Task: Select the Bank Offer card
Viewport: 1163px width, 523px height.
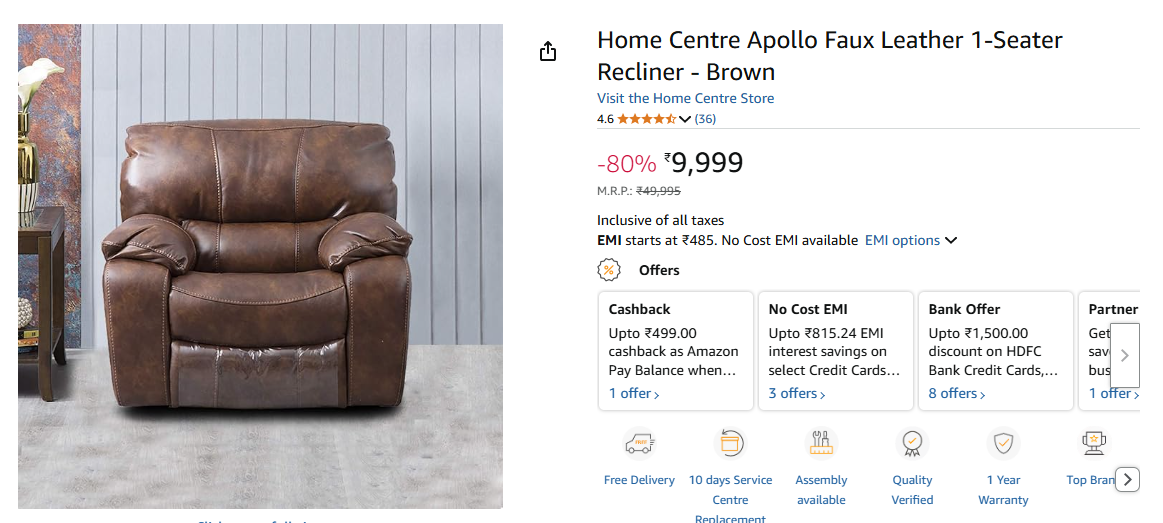Action: click(994, 350)
